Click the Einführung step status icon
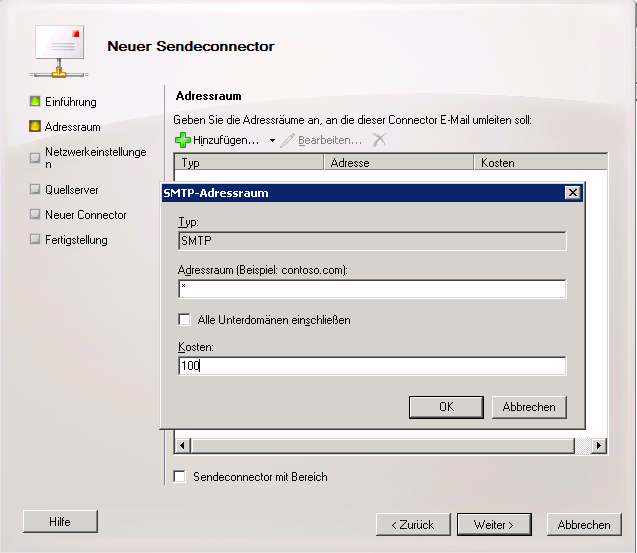 tap(35, 102)
